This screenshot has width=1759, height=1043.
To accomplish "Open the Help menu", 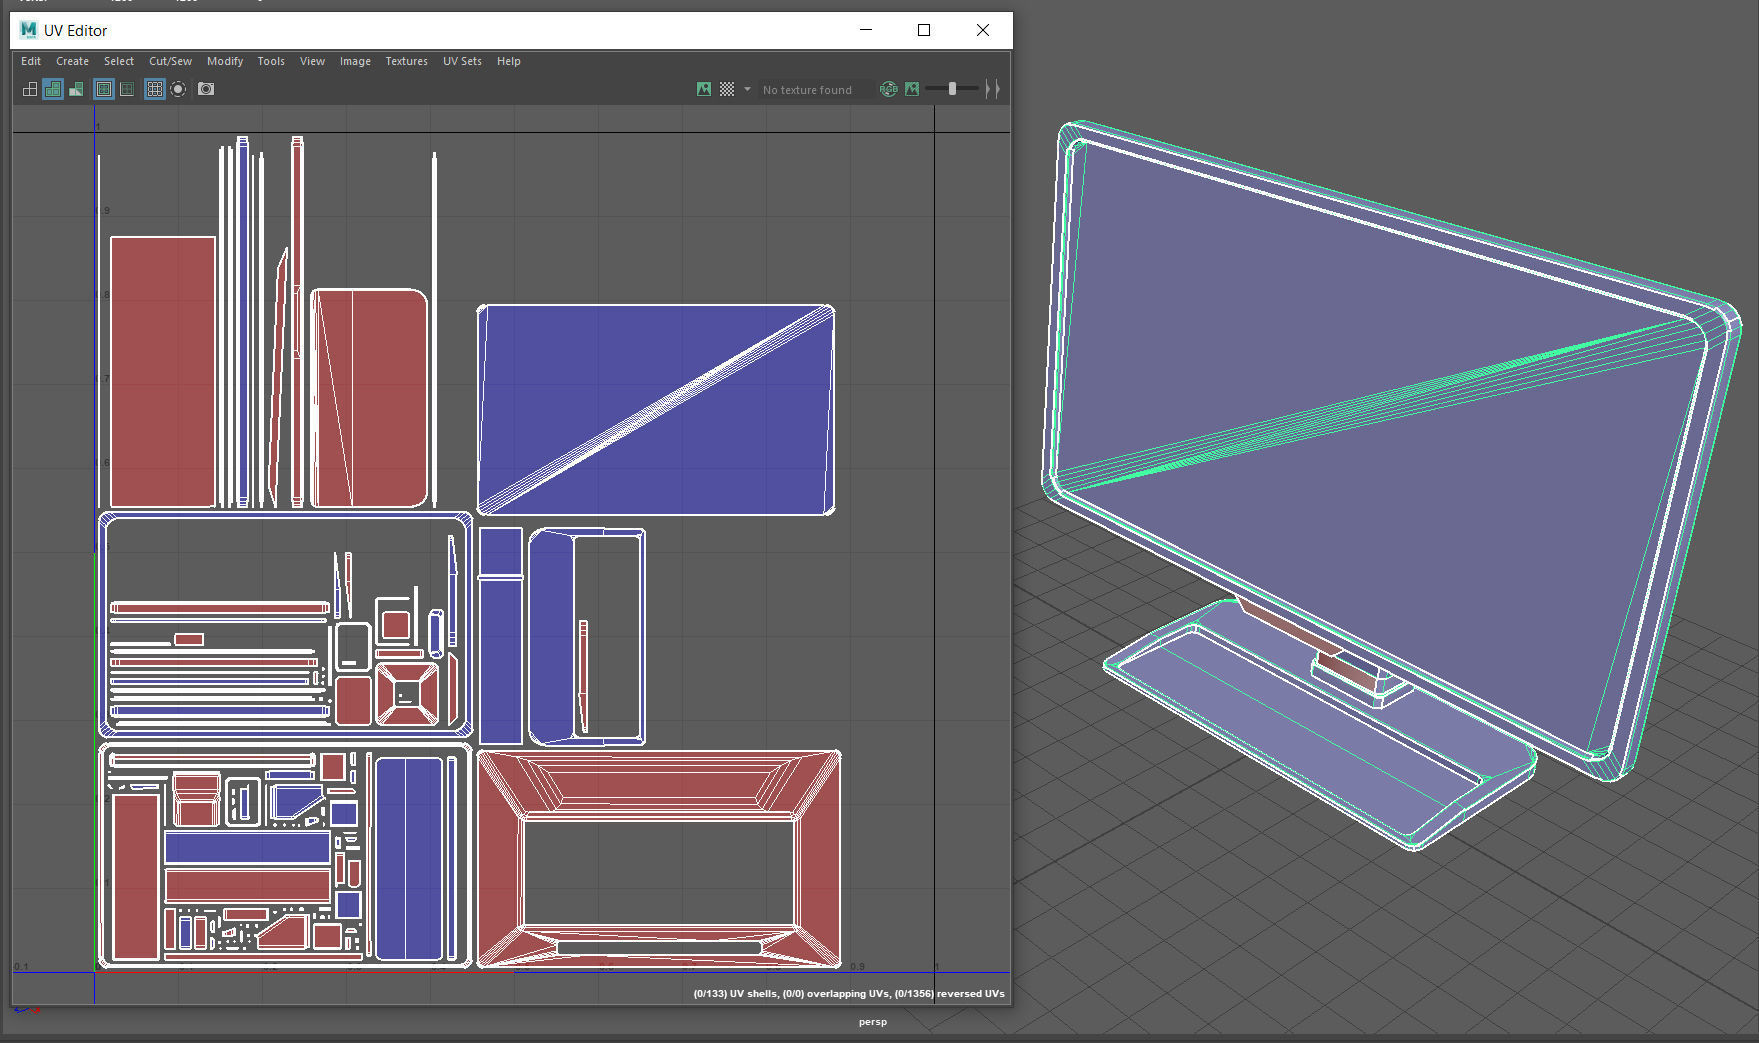I will click(x=508, y=61).
